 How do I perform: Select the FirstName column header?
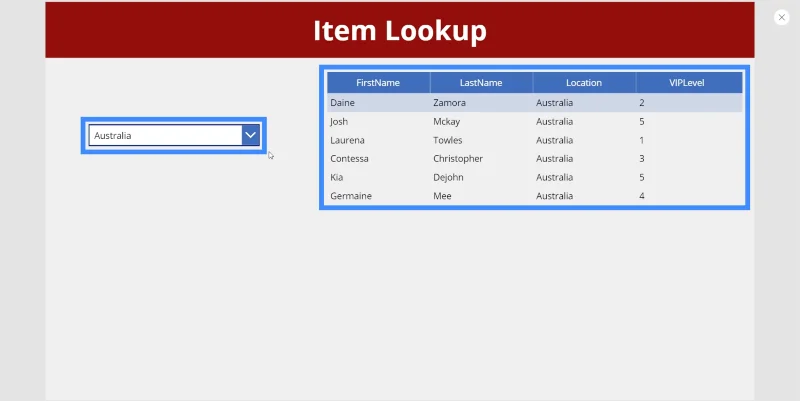coord(378,83)
